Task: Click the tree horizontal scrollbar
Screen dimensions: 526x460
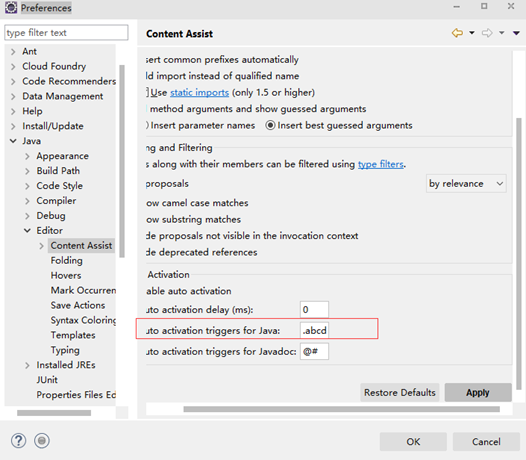Action: point(54,413)
